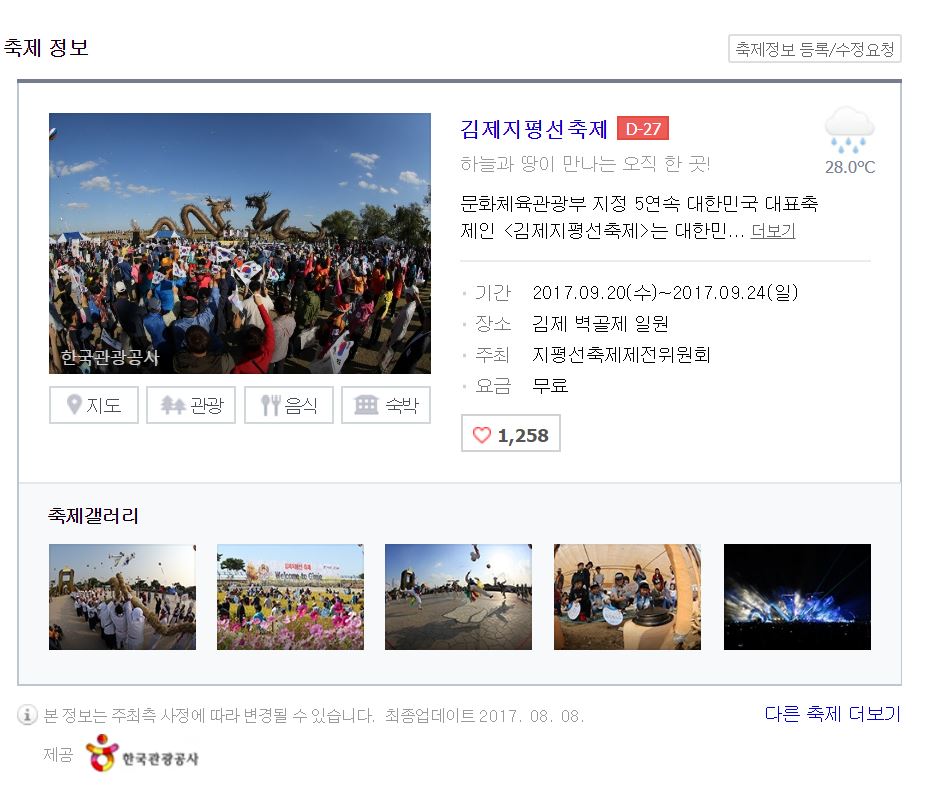Click the fork and knife 음식 icon
Viewport: 938px width, 791px height.
(x=271, y=405)
